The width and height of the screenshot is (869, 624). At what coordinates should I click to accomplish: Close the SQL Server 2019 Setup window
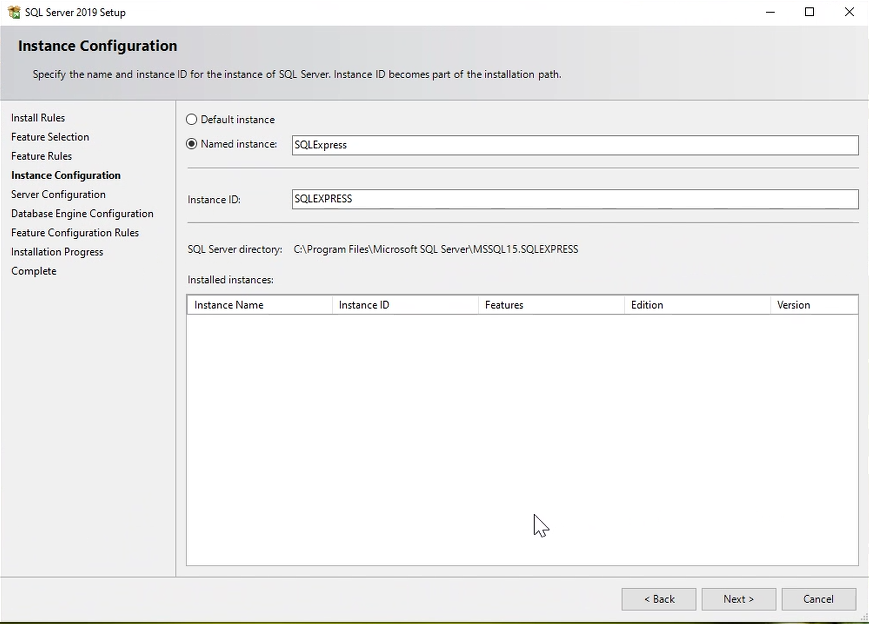[849, 12]
